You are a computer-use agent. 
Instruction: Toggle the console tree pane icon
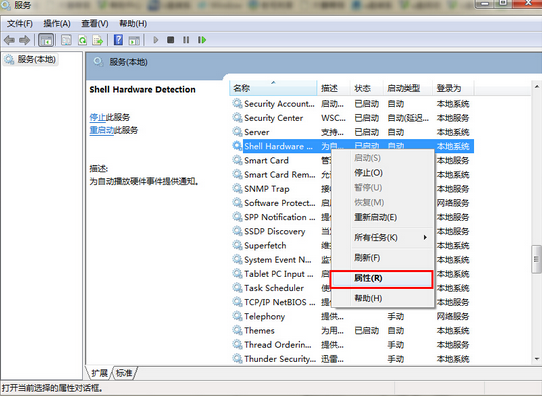pyautogui.click(x=46, y=40)
